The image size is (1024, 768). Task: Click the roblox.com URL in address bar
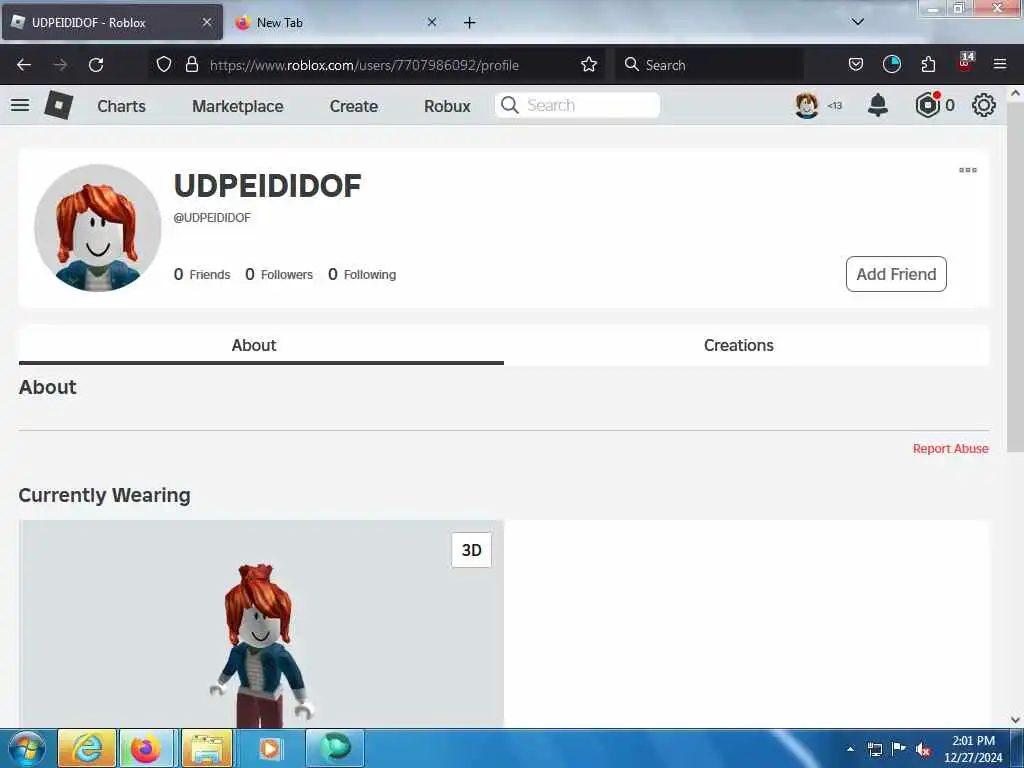click(x=364, y=65)
